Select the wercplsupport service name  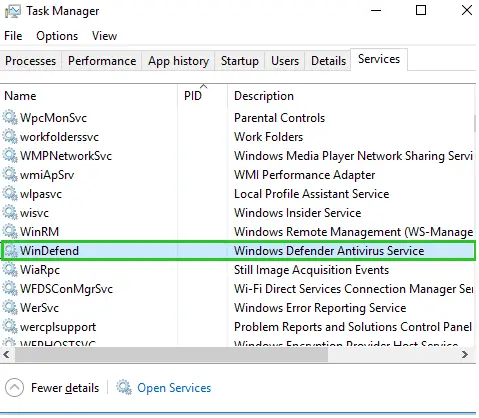58,327
